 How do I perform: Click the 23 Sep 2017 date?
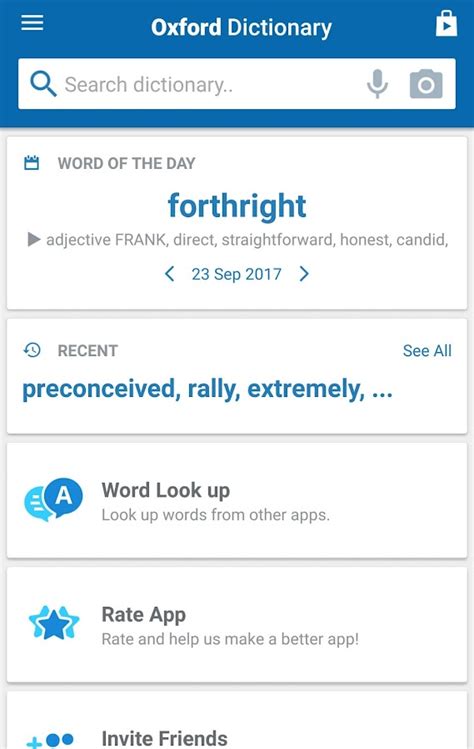point(237,274)
